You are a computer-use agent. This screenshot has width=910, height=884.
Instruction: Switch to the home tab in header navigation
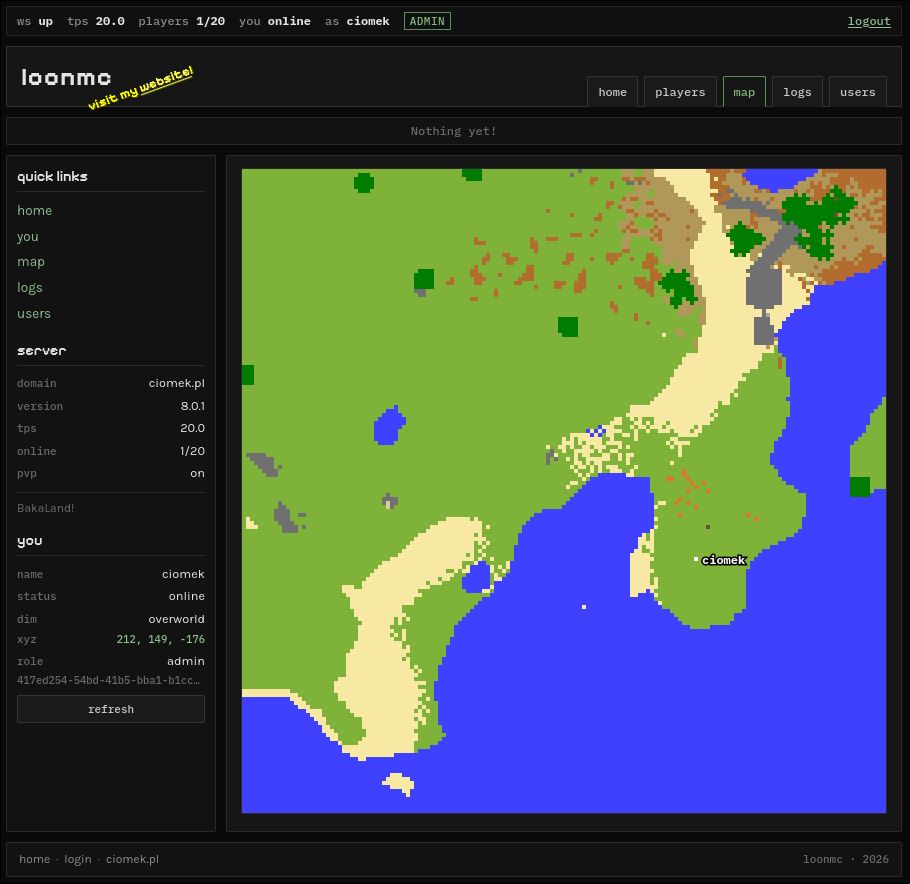click(612, 92)
